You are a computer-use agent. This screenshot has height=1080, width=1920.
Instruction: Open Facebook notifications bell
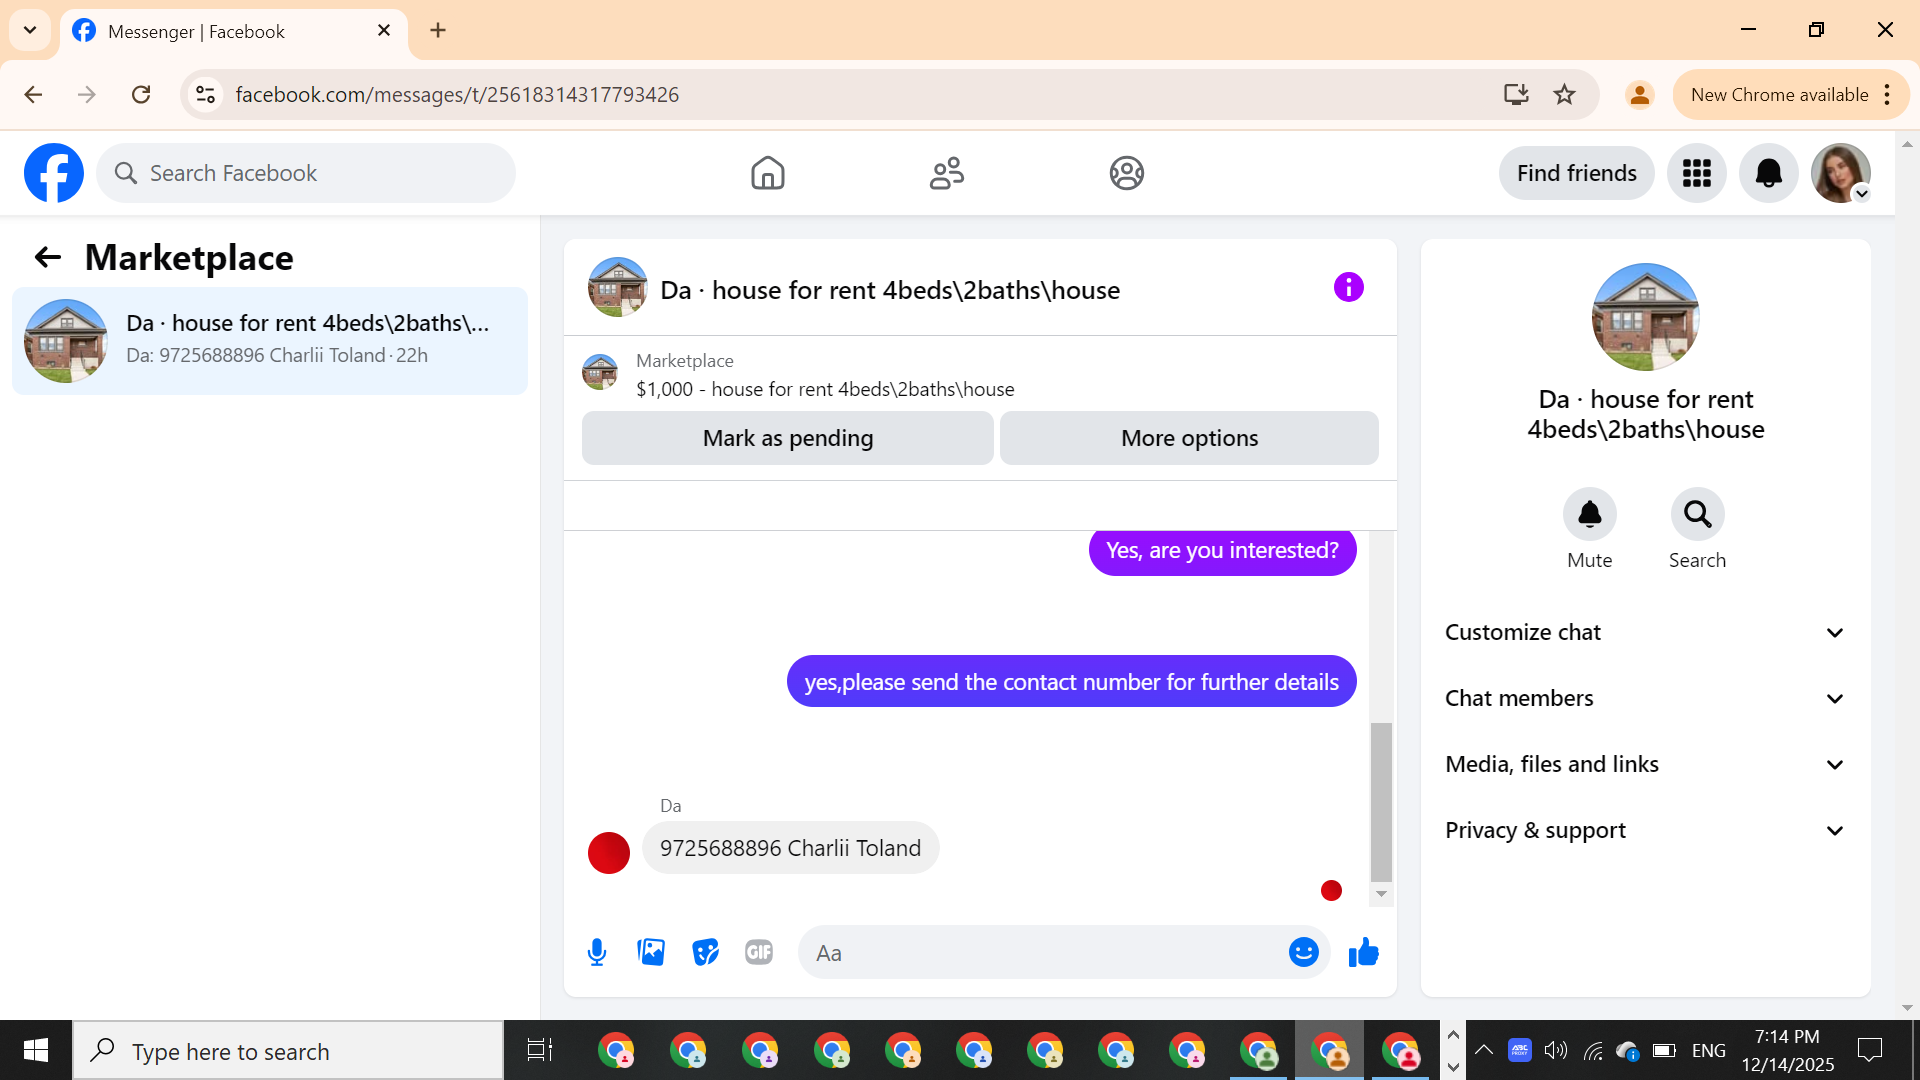coord(1768,173)
